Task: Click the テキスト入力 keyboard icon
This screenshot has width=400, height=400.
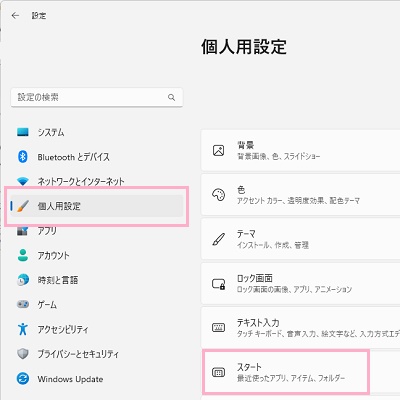Action: [218, 328]
